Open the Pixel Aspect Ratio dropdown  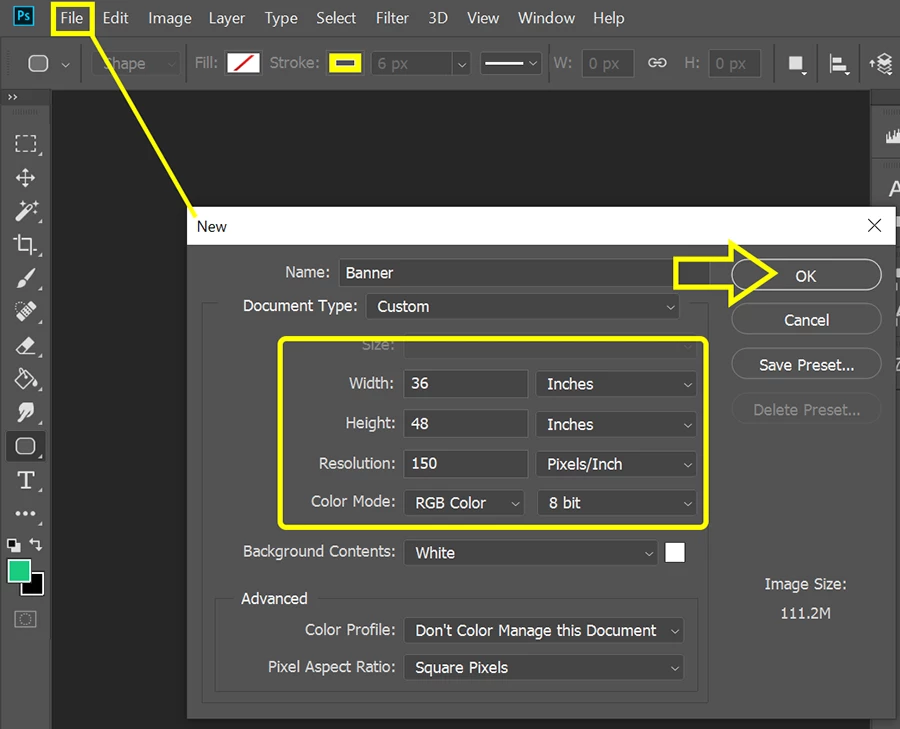544,668
